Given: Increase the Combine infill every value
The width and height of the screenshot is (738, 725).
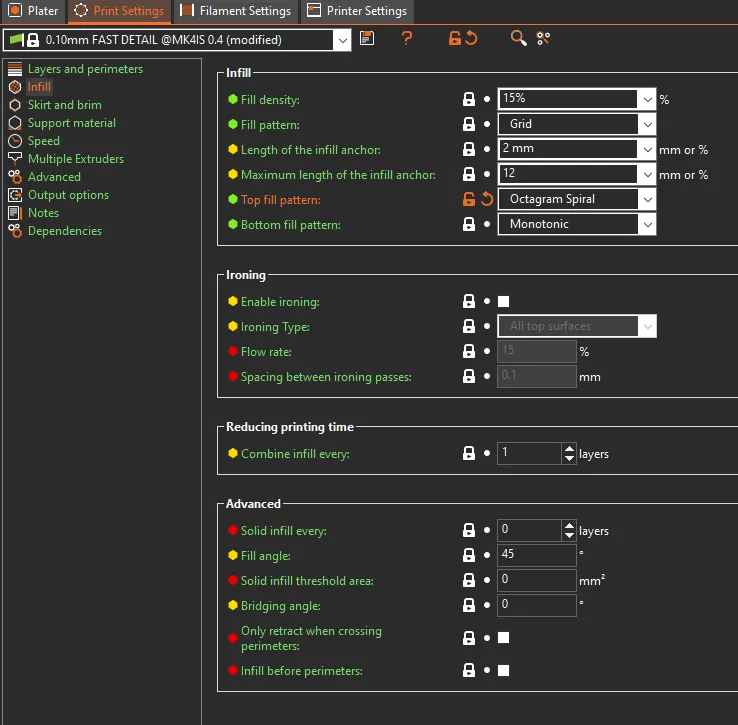Looking at the screenshot, I should (x=569, y=448).
